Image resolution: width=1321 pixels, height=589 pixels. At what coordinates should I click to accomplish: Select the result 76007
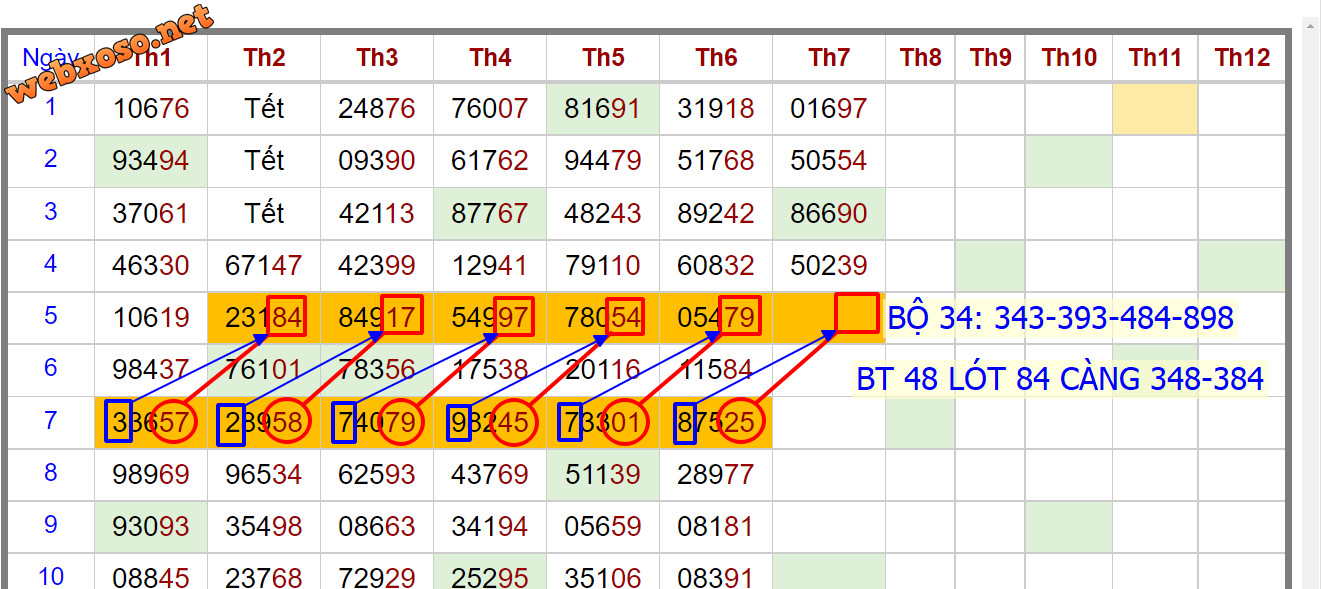490,109
